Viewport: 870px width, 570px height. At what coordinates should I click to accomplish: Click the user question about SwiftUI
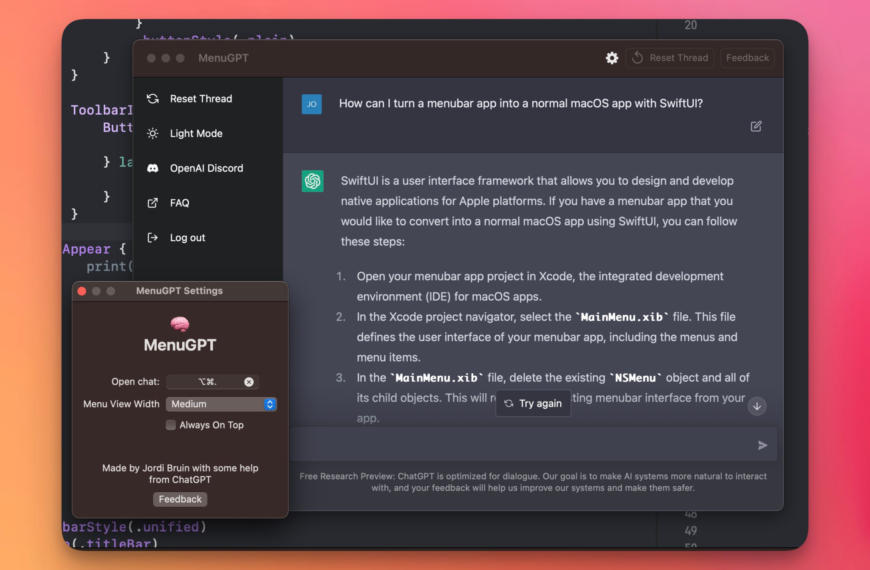(521, 103)
